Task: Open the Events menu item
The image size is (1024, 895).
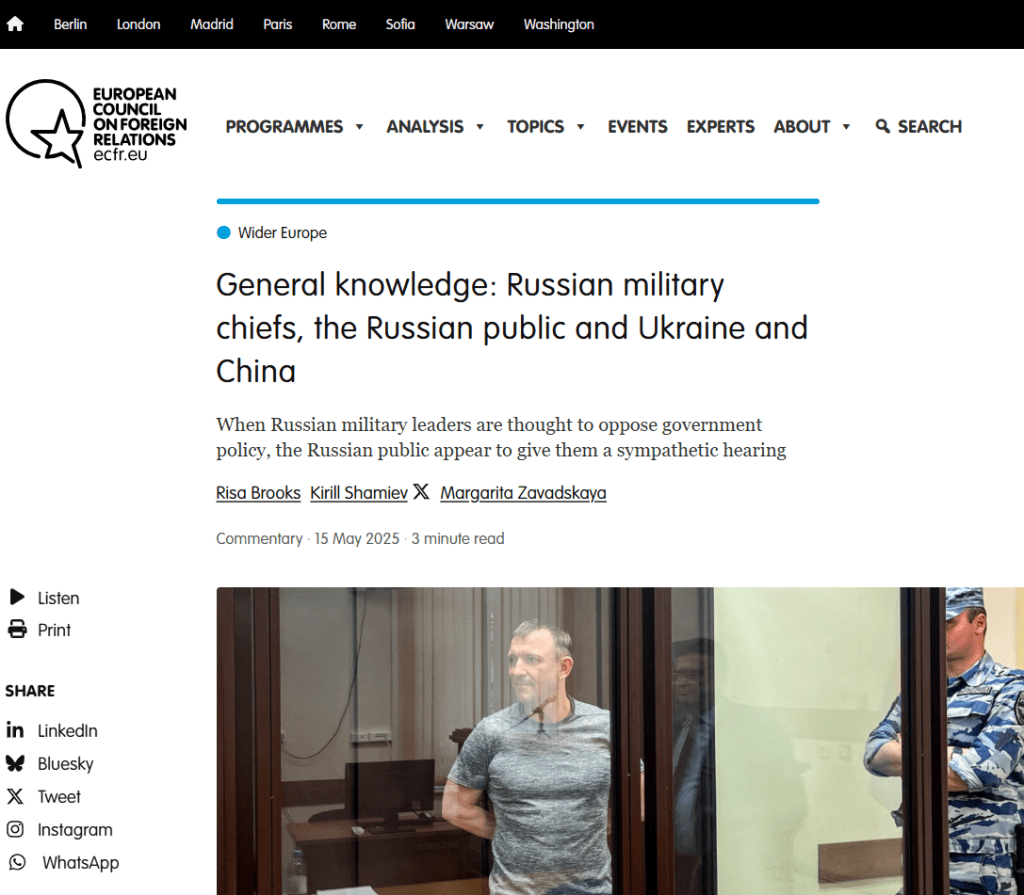Action: (637, 127)
